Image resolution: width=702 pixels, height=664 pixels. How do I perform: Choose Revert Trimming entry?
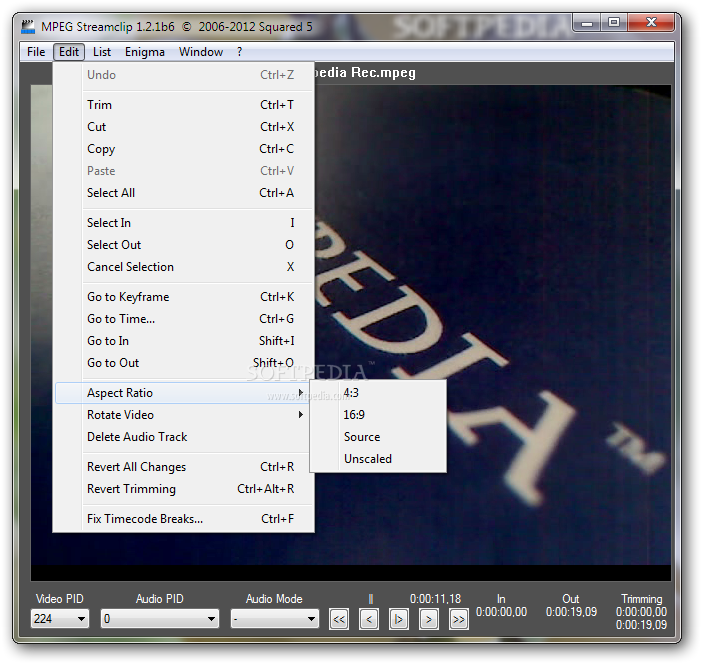click(x=183, y=489)
